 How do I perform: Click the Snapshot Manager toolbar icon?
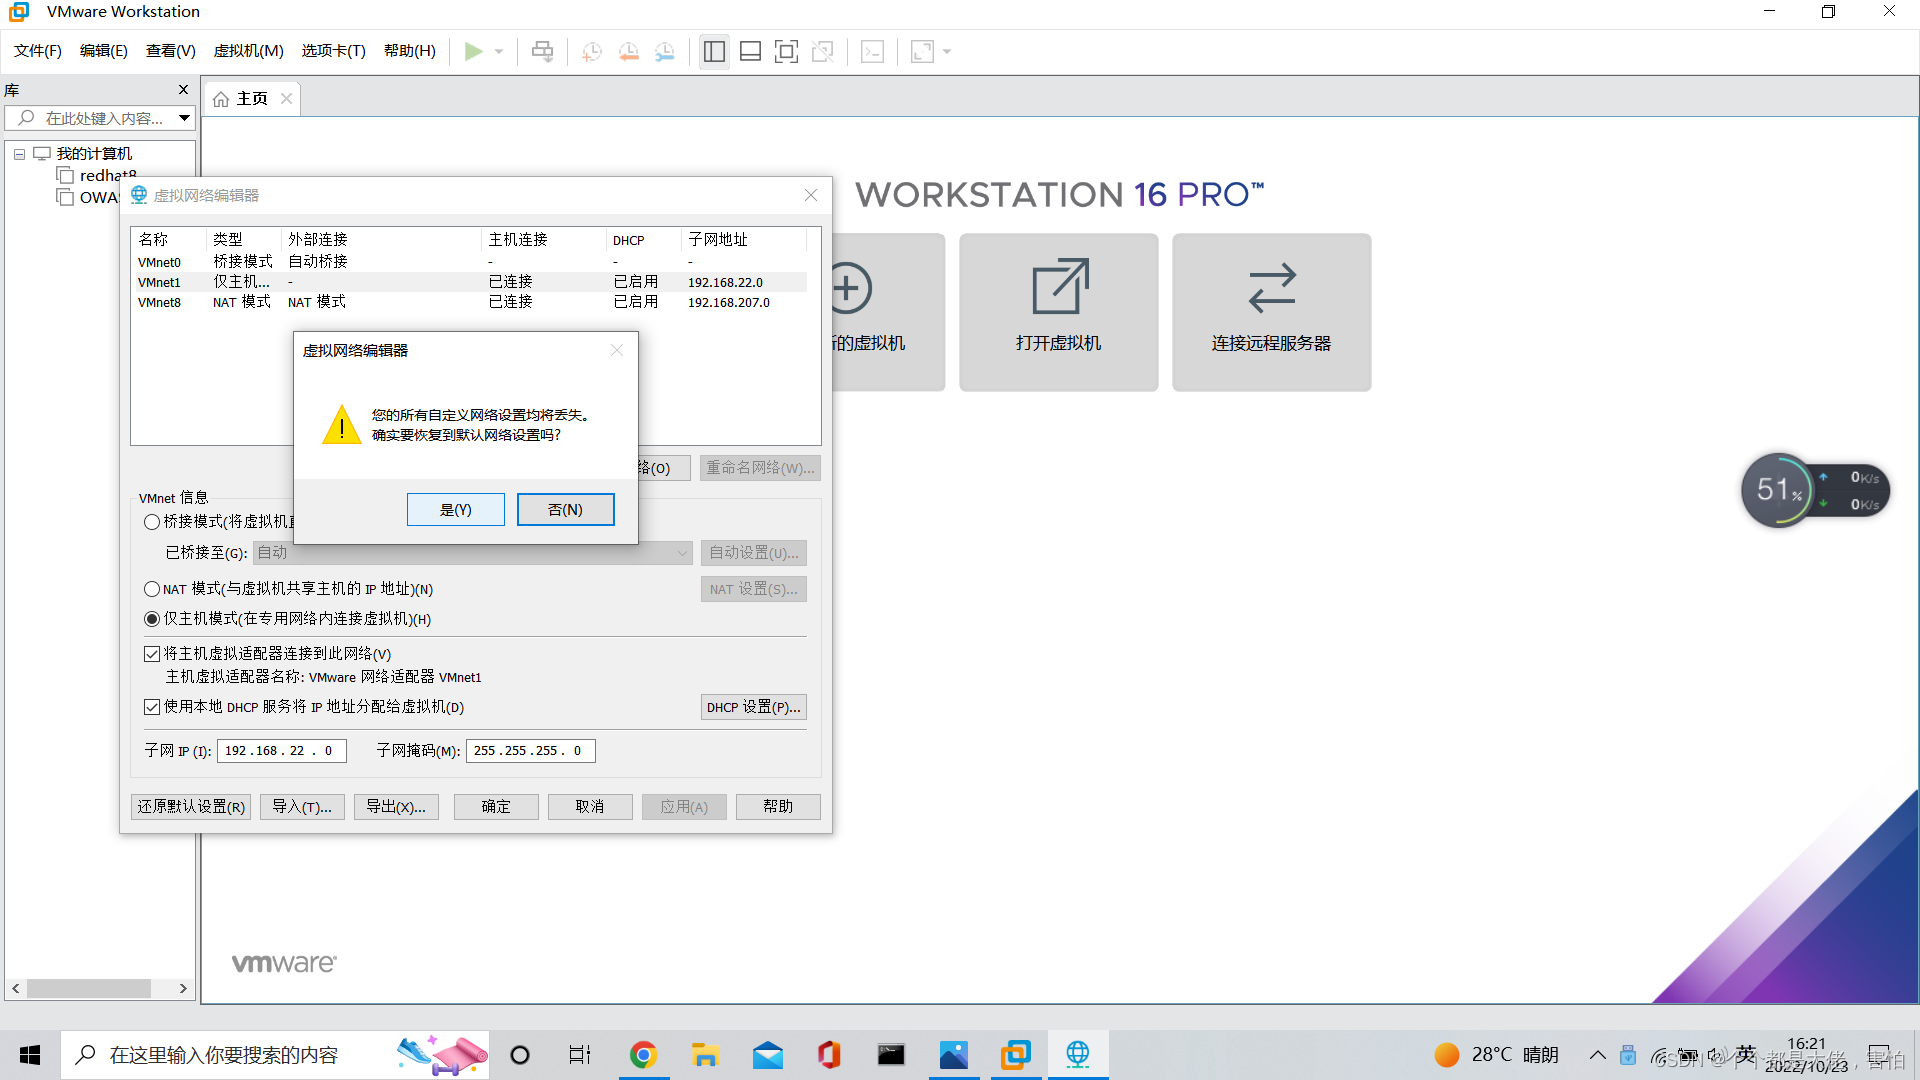(665, 51)
